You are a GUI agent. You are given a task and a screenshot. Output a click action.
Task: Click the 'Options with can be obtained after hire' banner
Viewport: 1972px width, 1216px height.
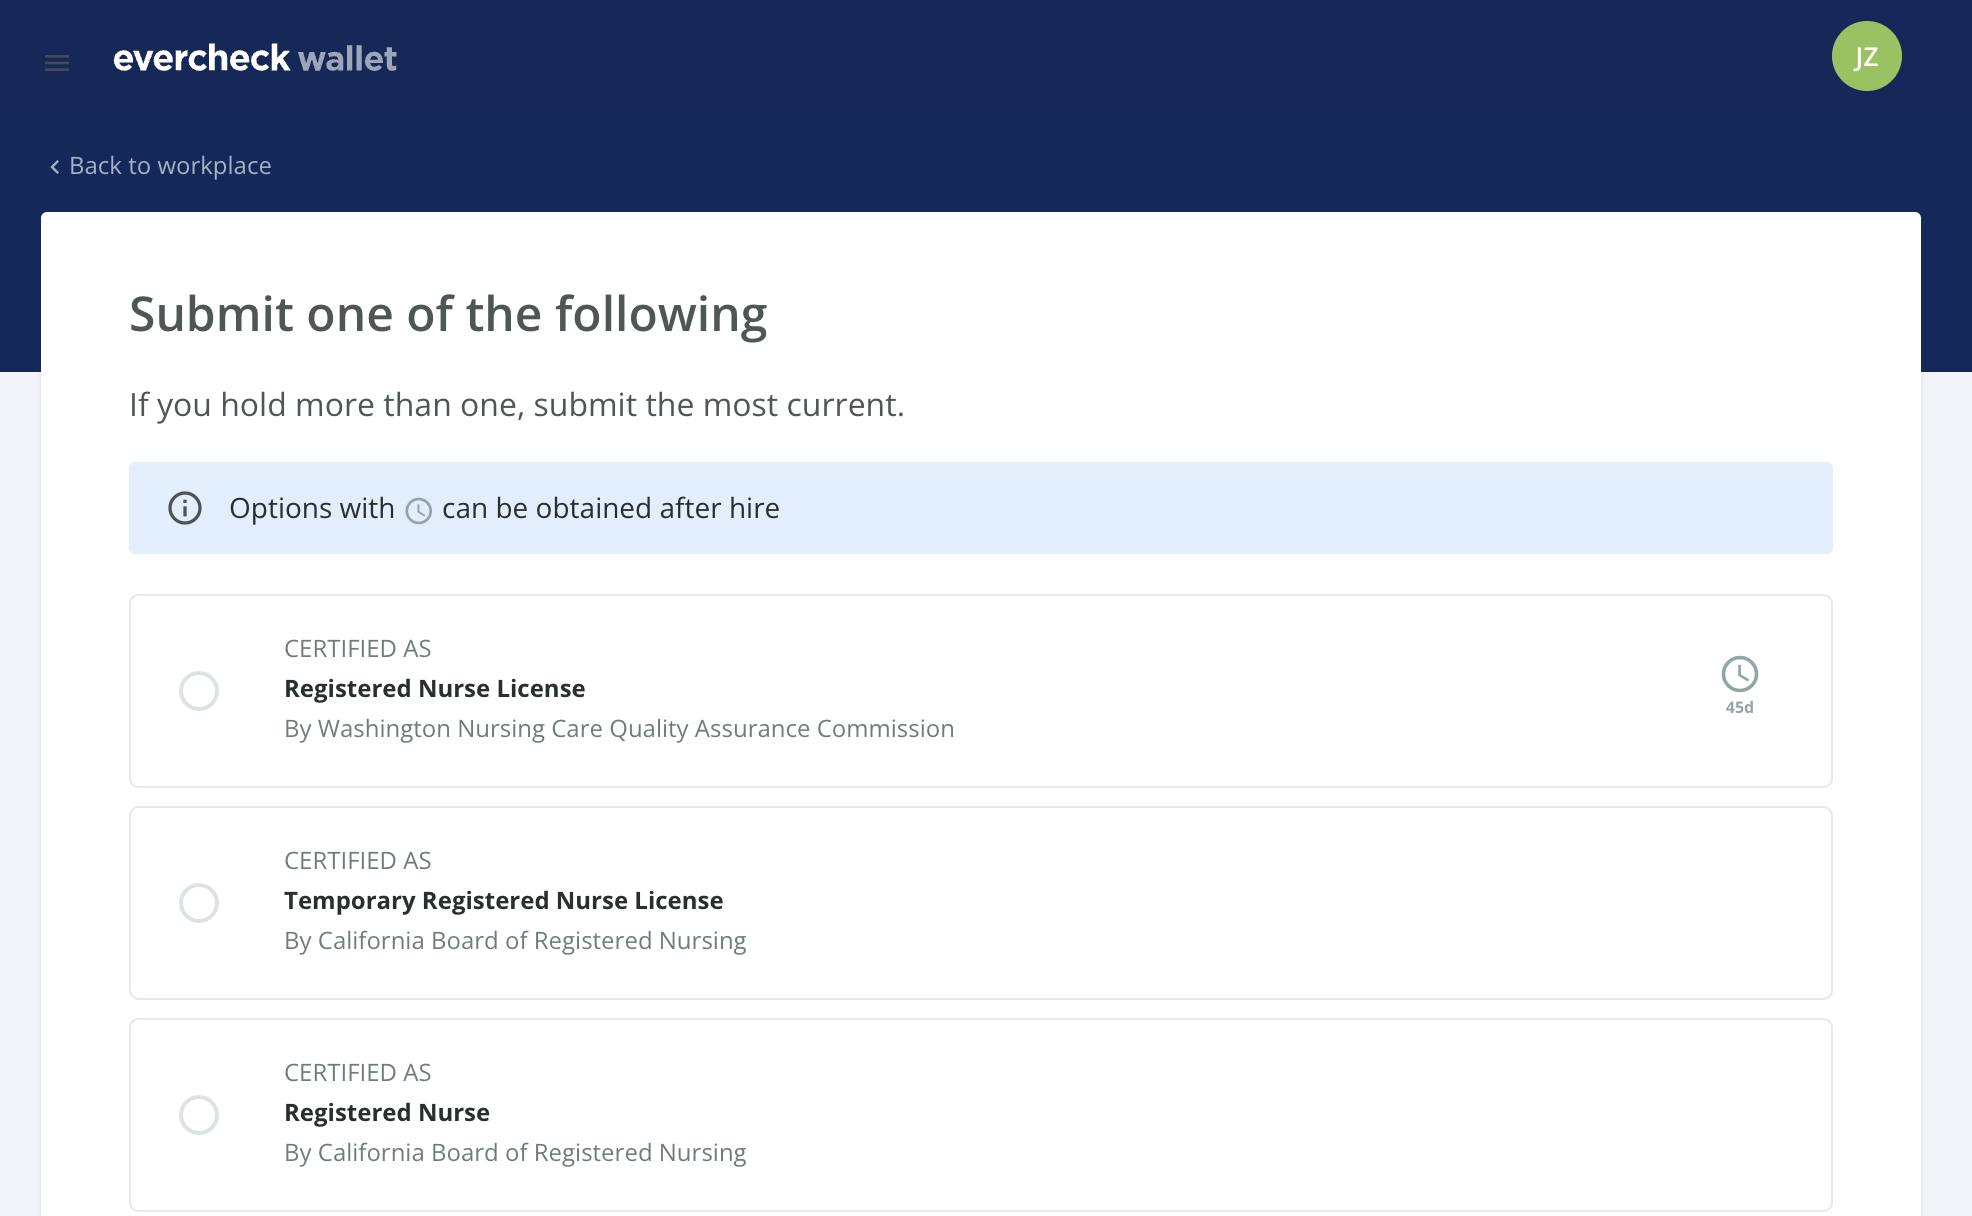980,508
